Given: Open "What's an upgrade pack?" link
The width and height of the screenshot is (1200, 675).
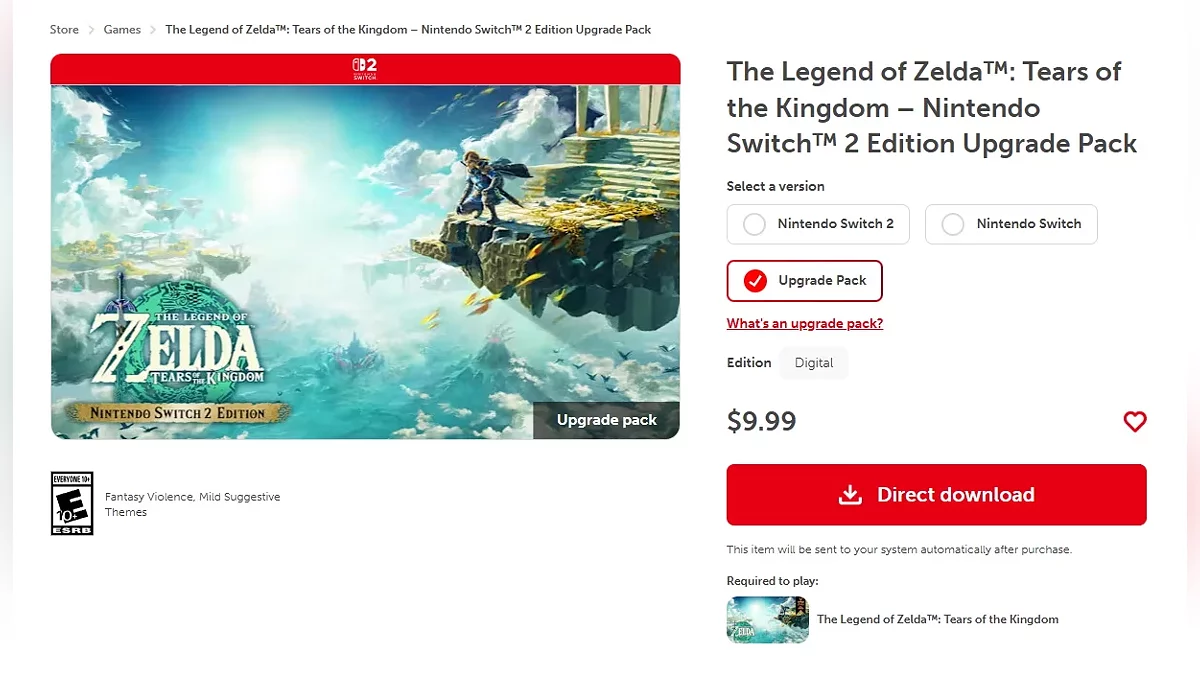Looking at the screenshot, I should click(x=805, y=323).
